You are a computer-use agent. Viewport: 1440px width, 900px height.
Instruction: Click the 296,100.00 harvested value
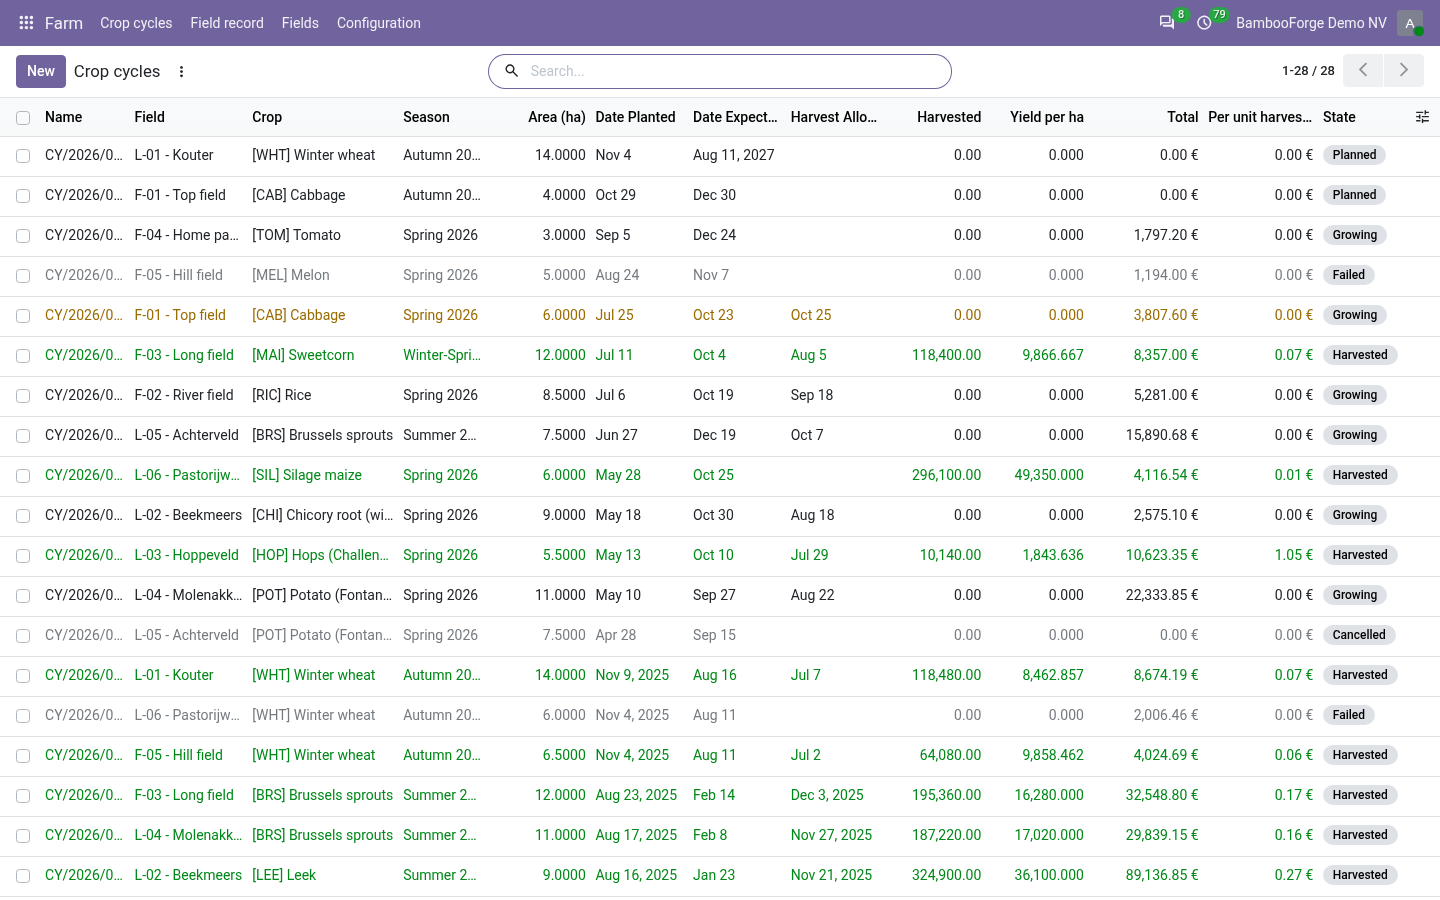(x=946, y=475)
